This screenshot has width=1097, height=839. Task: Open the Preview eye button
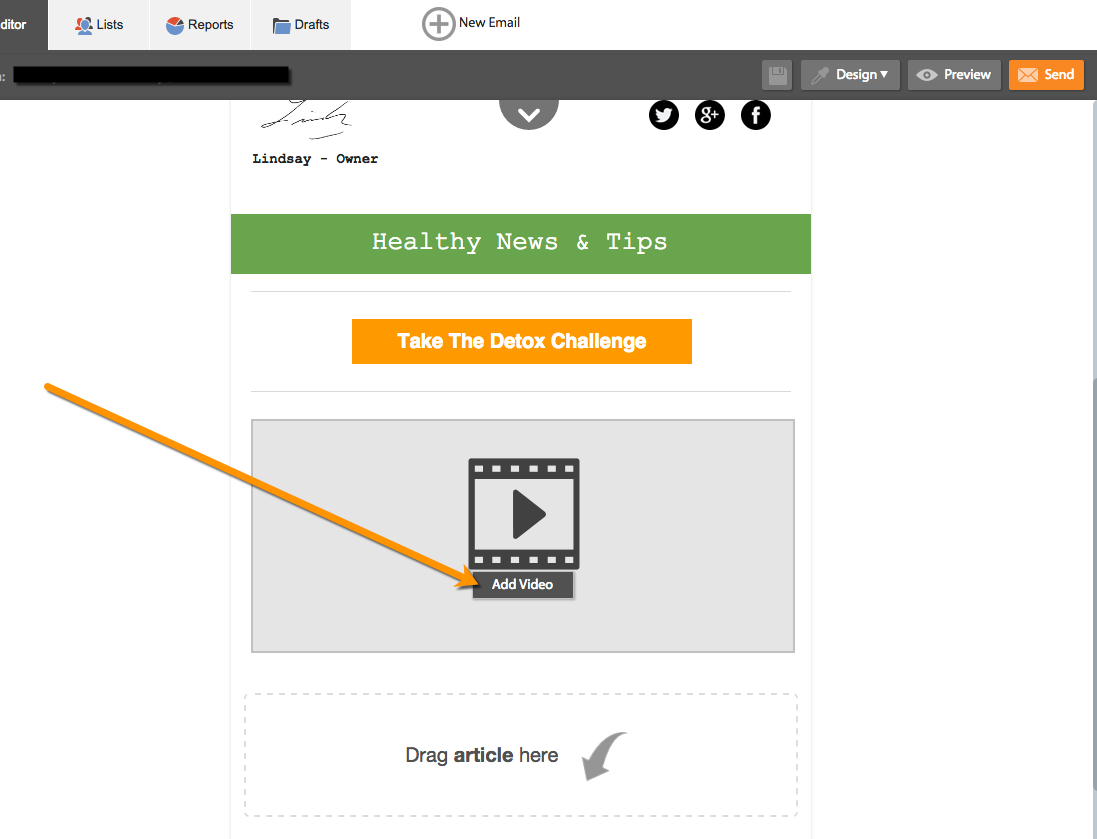(954, 75)
